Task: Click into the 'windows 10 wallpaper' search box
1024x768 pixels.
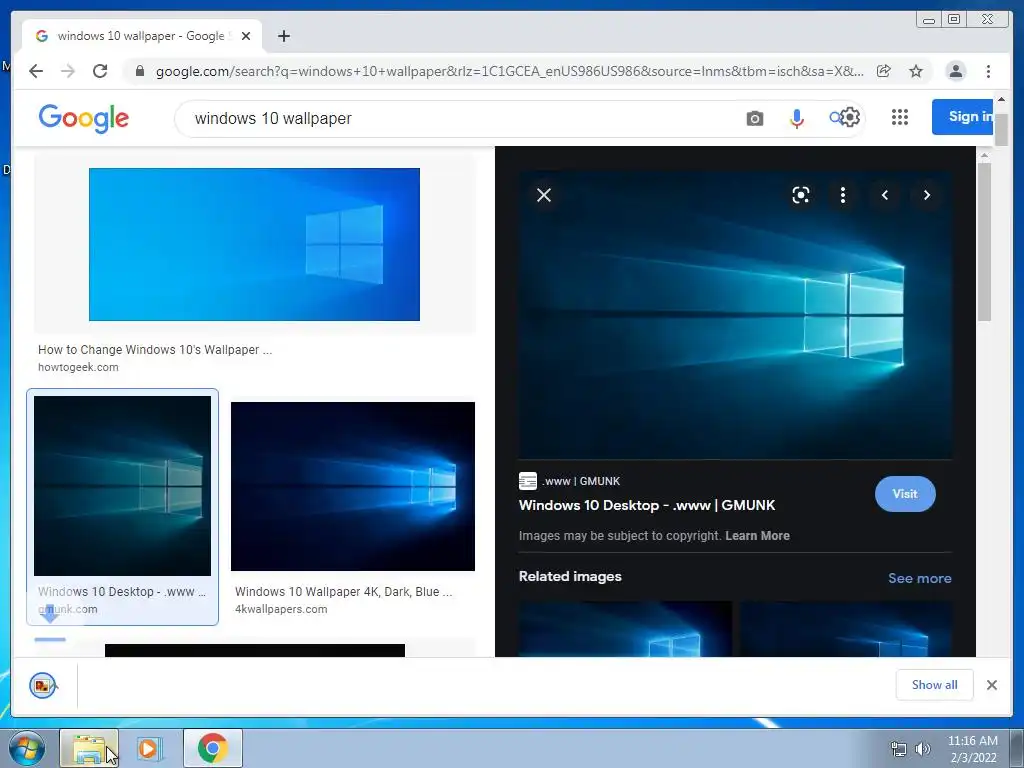Action: pos(457,118)
